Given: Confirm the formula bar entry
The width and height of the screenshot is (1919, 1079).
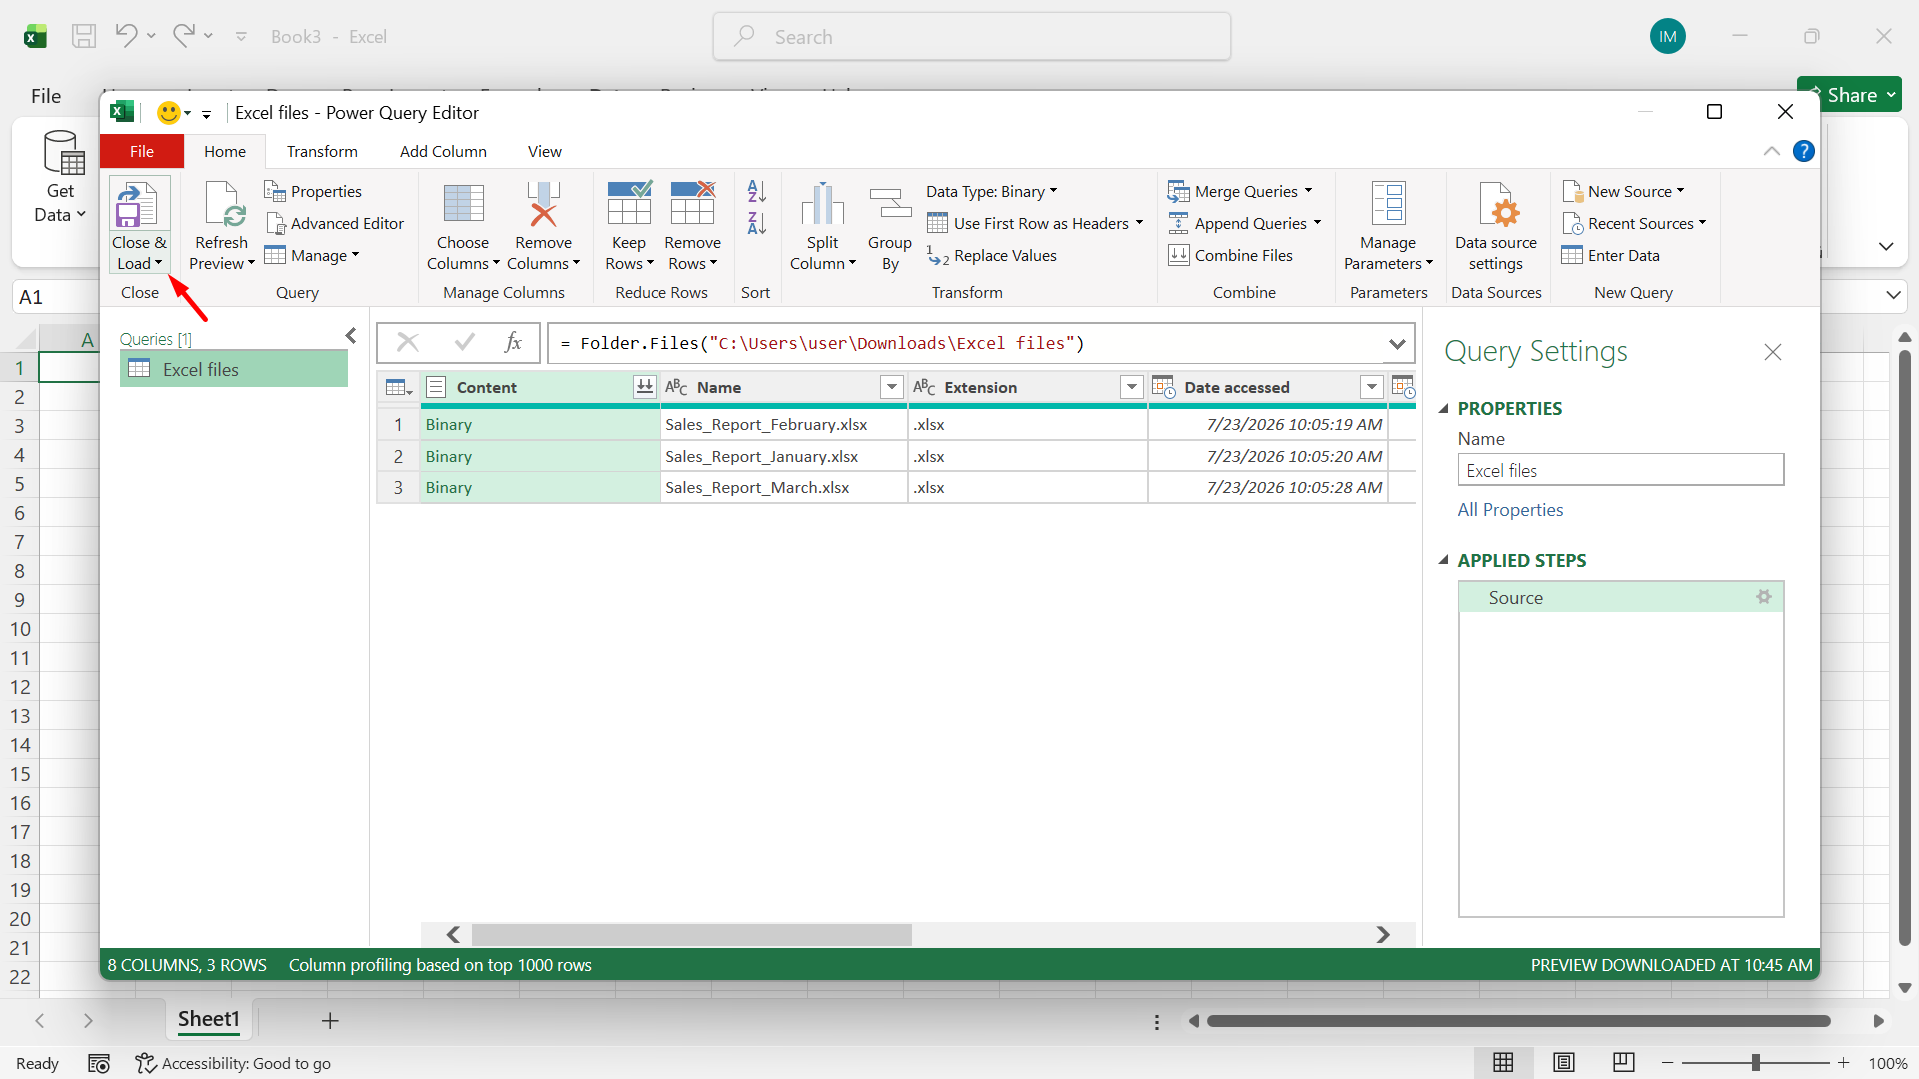Looking at the screenshot, I should [464, 343].
